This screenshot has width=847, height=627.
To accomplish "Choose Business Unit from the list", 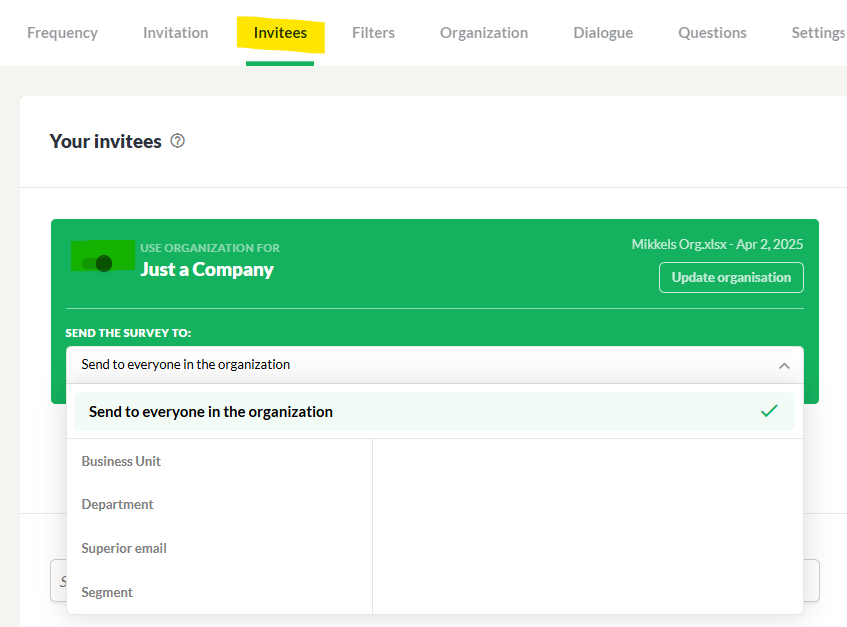I will pyautogui.click(x=121, y=461).
